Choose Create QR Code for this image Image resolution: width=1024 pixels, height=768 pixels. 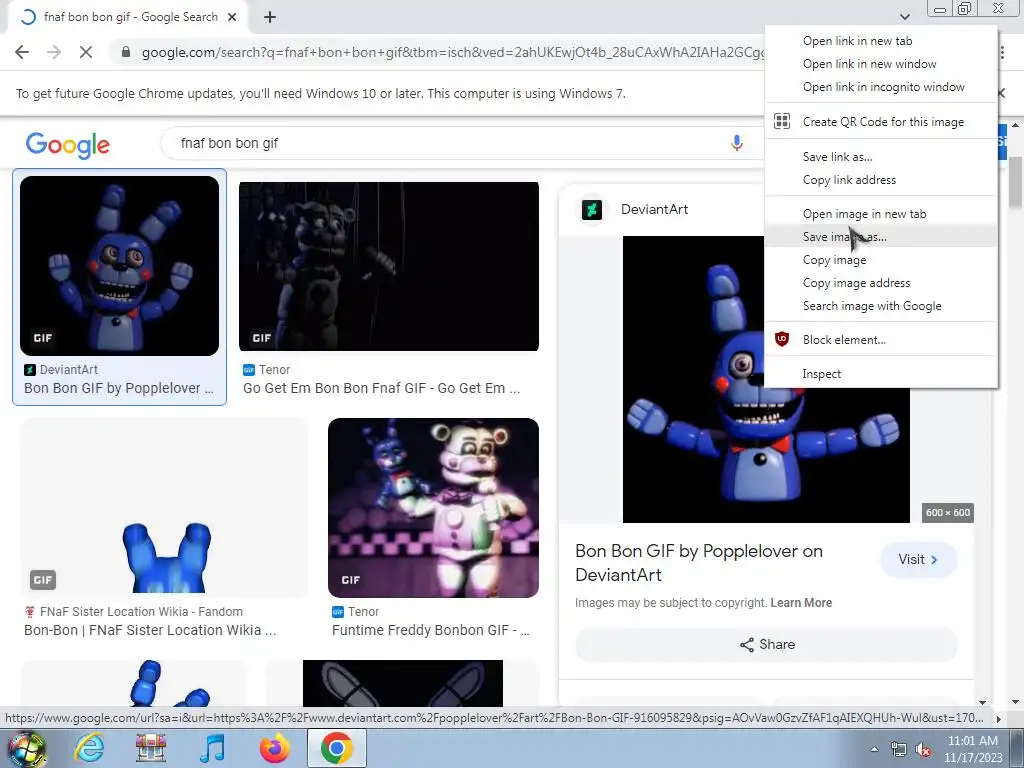[881, 121]
